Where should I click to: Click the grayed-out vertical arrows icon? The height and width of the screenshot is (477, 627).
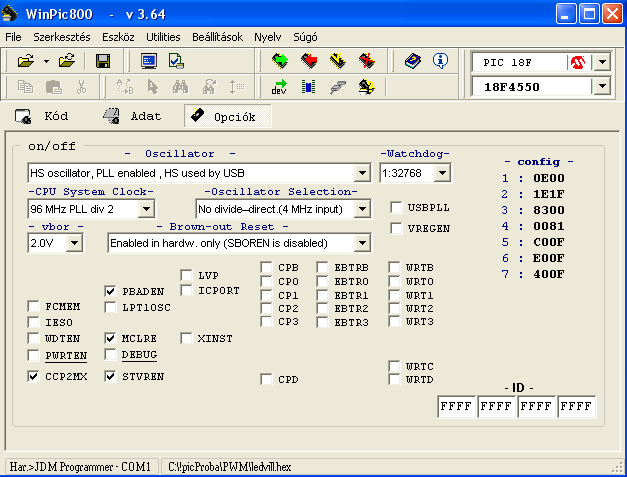pos(237,86)
